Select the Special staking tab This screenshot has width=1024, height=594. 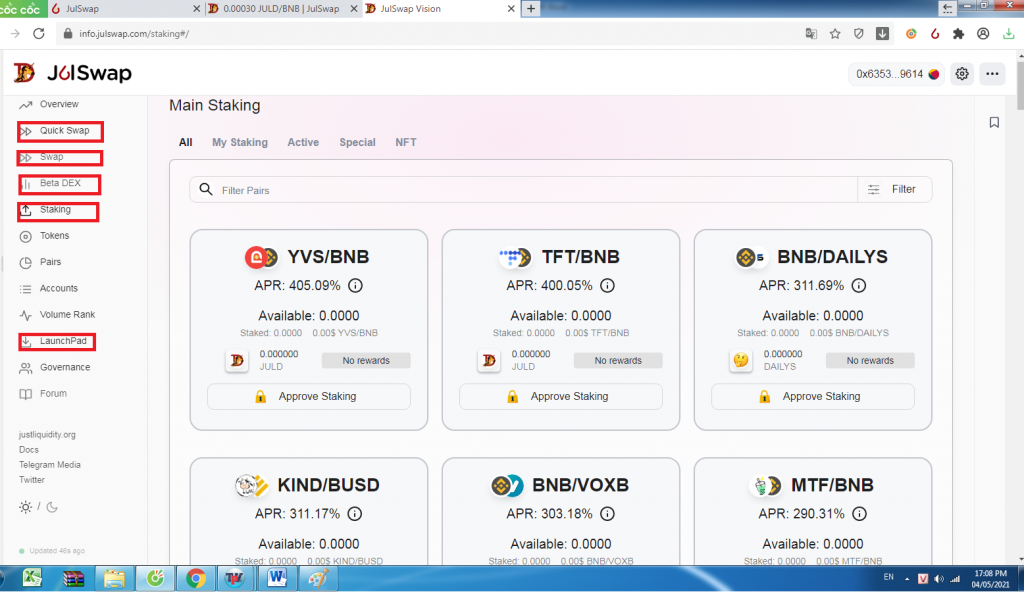[357, 142]
